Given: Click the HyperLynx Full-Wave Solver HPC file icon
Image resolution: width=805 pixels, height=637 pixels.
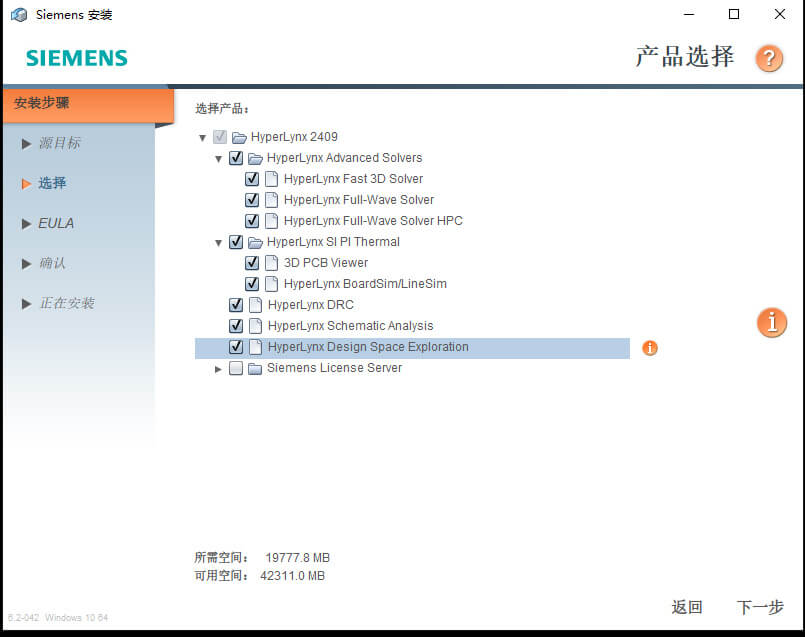Looking at the screenshot, I should (272, 221).
